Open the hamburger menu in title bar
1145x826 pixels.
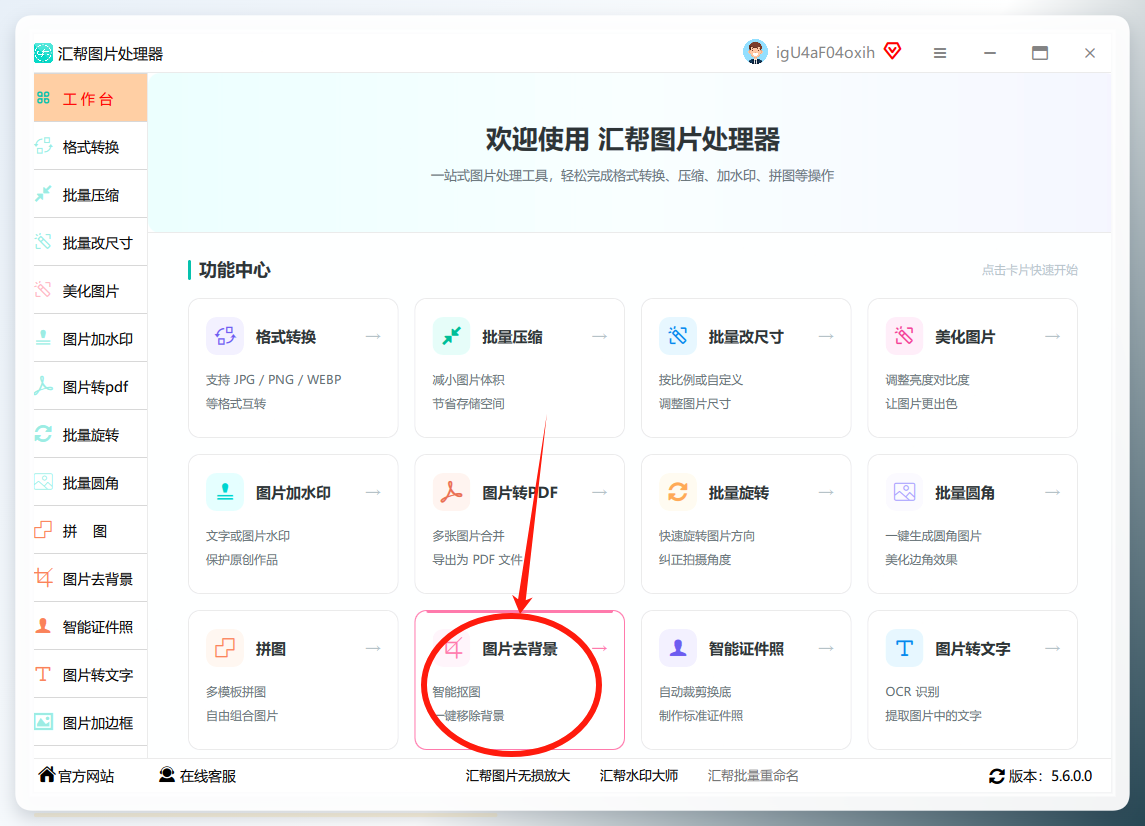click(940, 53)
